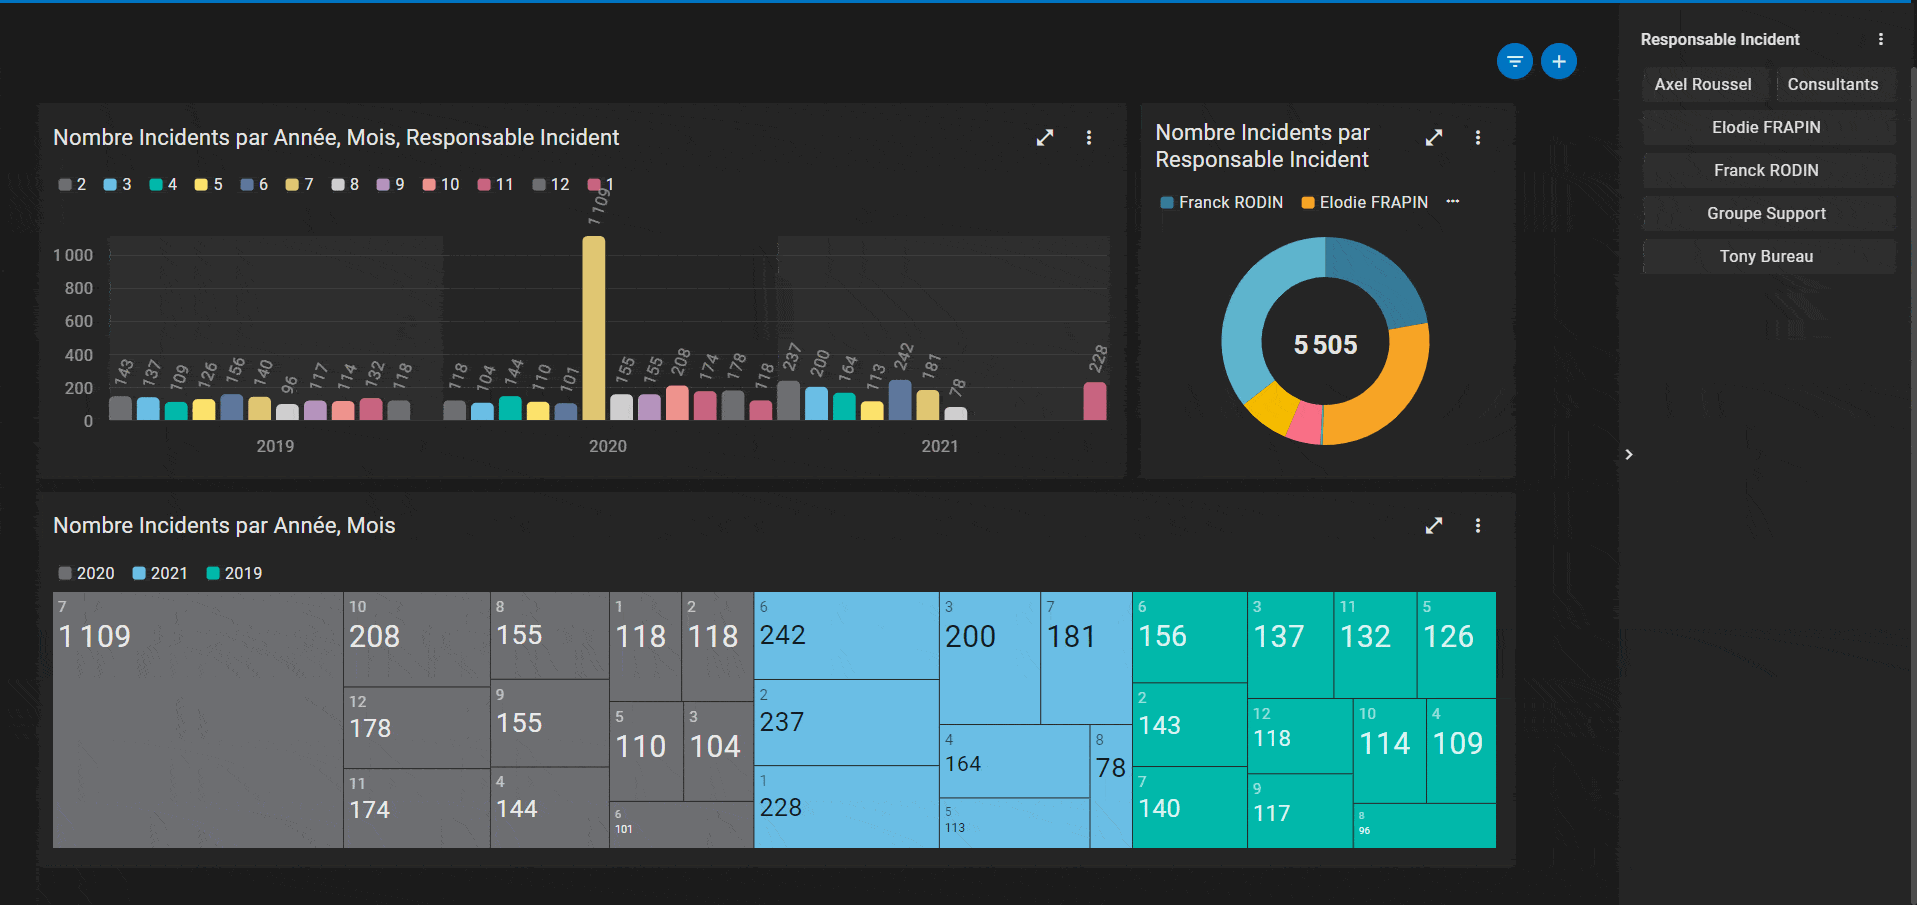The height and width of the screenshot is (905, 1917).
Task: Toggle 2021 legend in treemap
Action: (x=160, y=574)
